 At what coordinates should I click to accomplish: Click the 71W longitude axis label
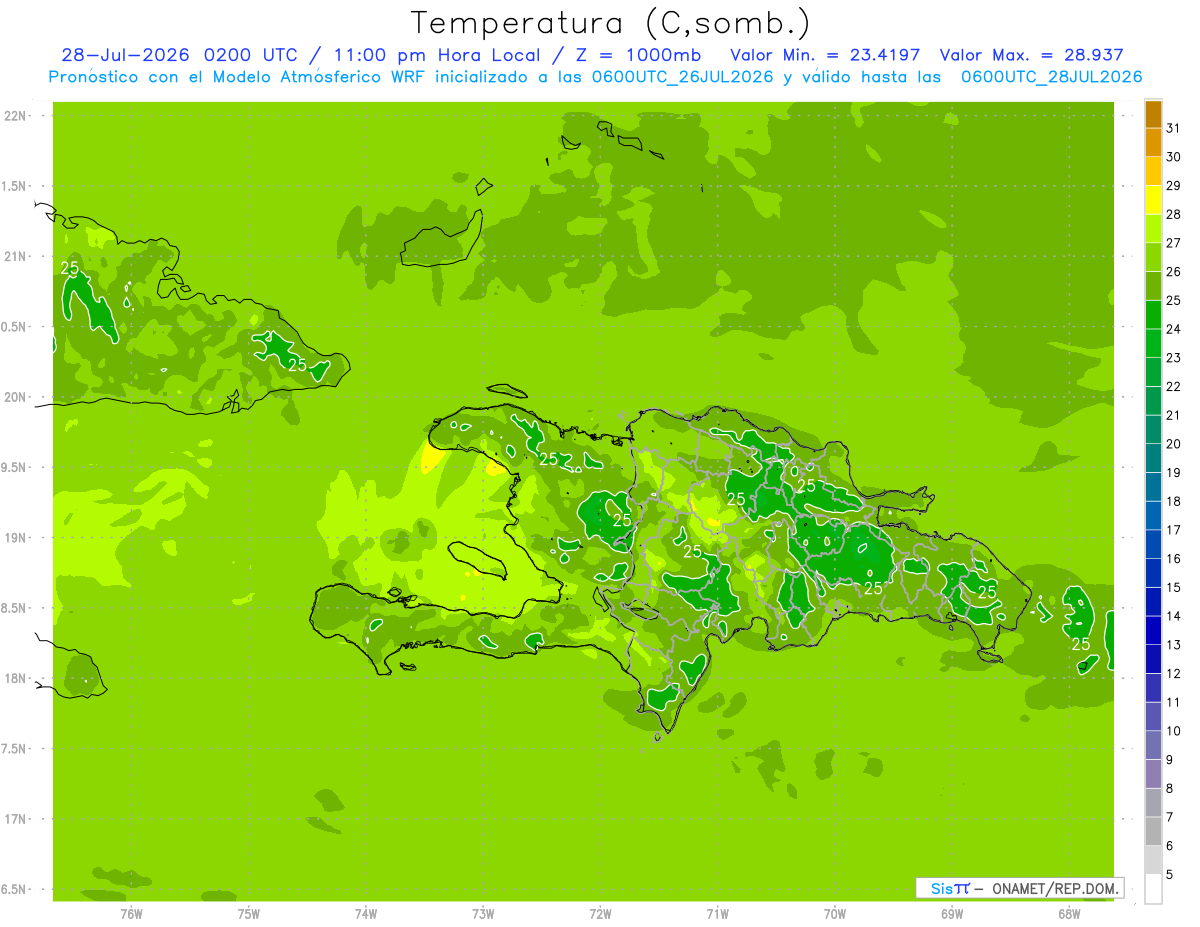click(717, 913)
